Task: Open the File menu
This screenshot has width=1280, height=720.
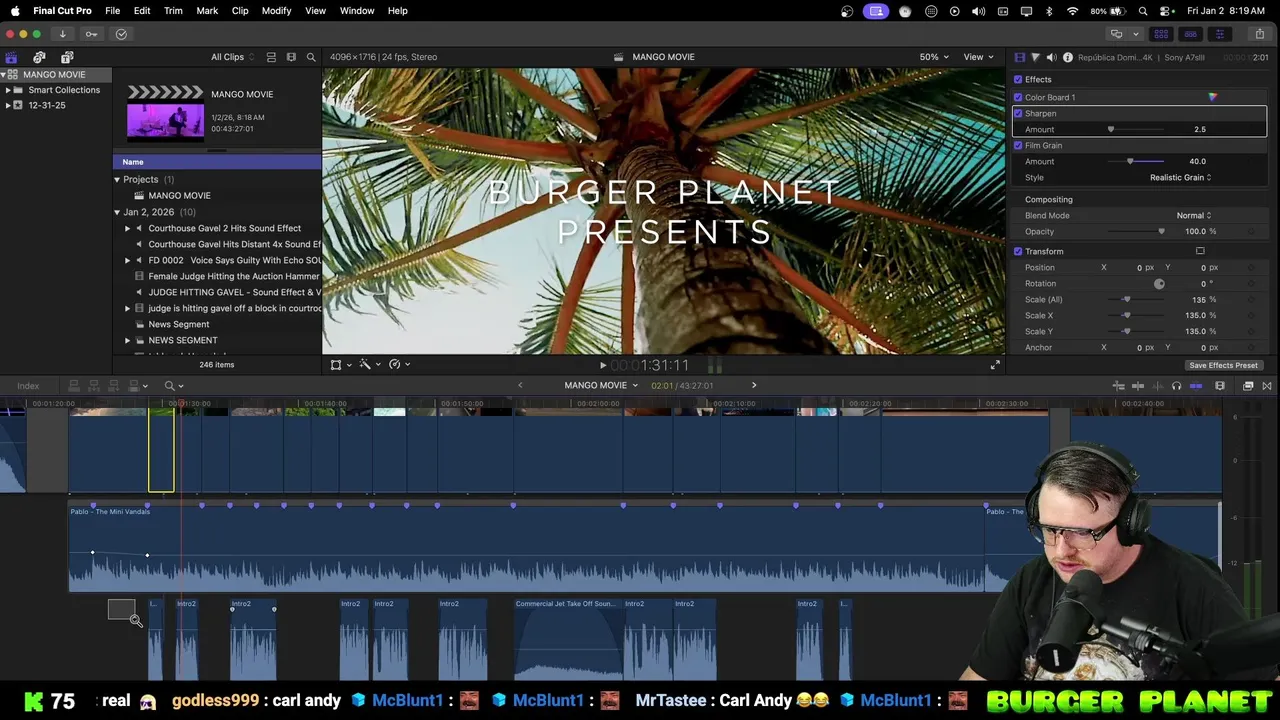Action: point(113,11)
